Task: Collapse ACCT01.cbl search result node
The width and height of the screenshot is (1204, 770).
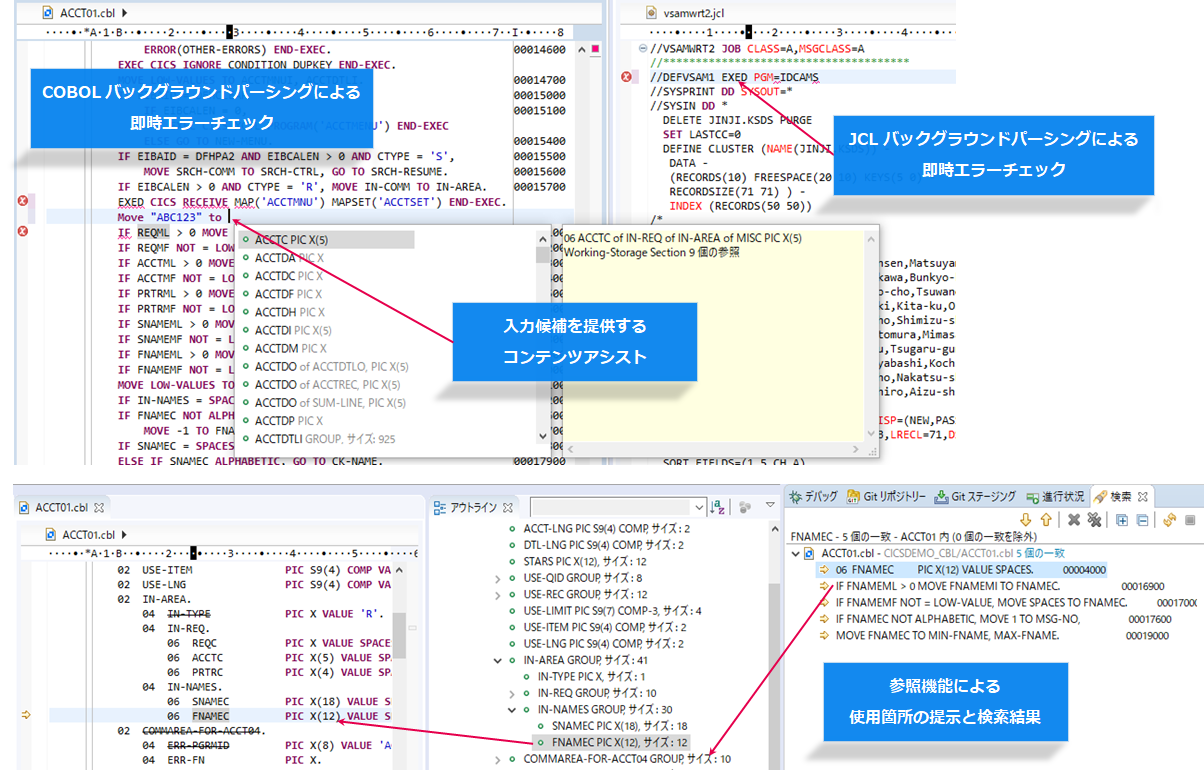Action: point(796,553)
